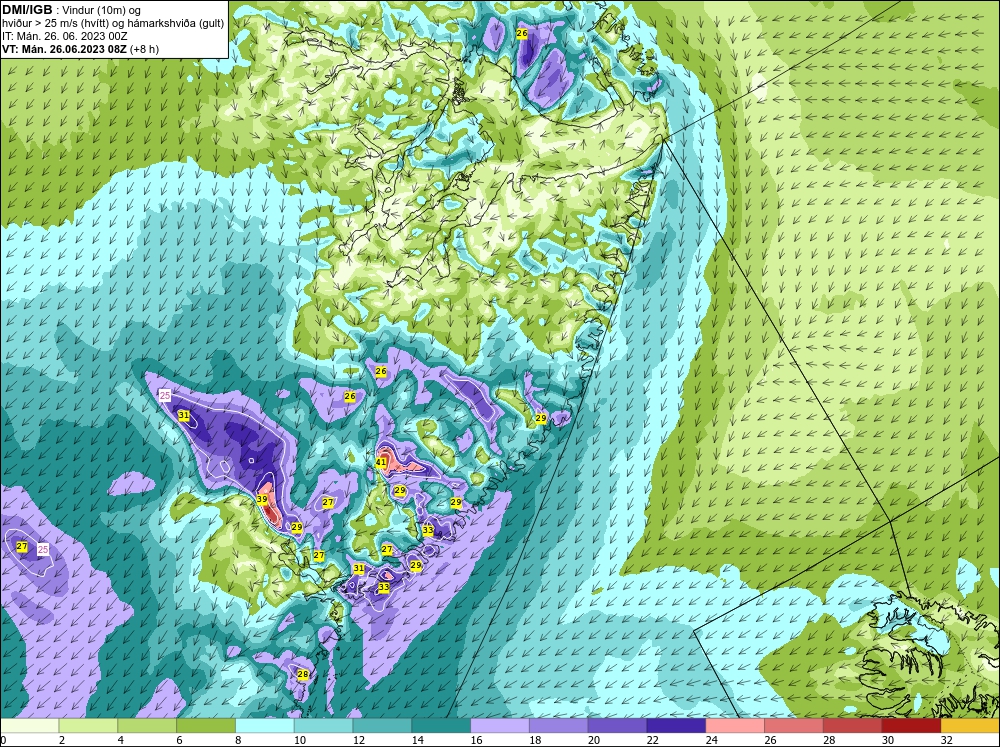Choose the dark teal 14–16 m/s legend swatch
Screen dimensions: 1000x747
[441, 726]
